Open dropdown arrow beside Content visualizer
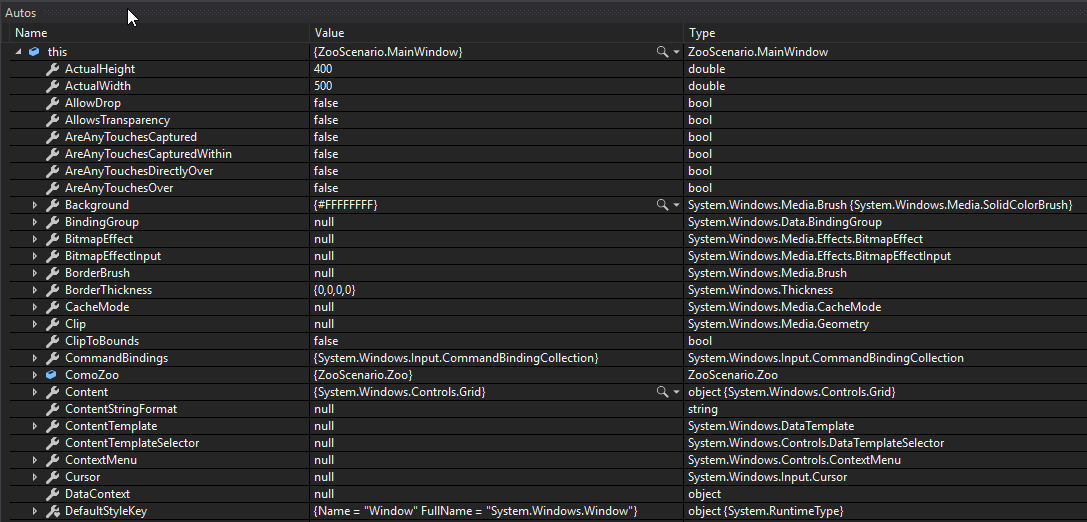 [676, 392]
